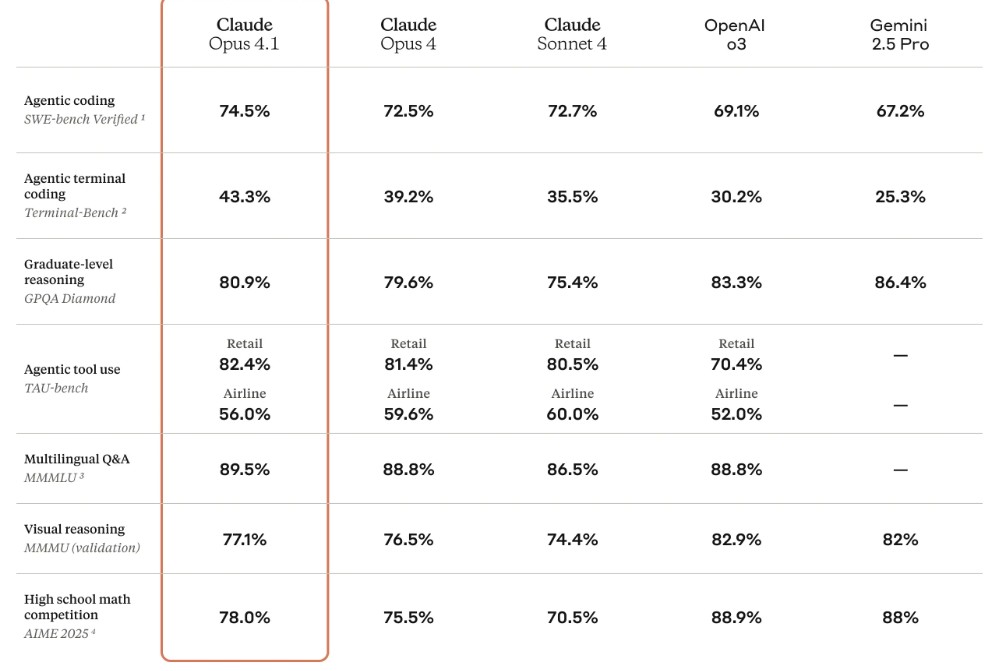Click the OpenAI o3 column header
The image size is (1006, 671).
coord(736,34)
